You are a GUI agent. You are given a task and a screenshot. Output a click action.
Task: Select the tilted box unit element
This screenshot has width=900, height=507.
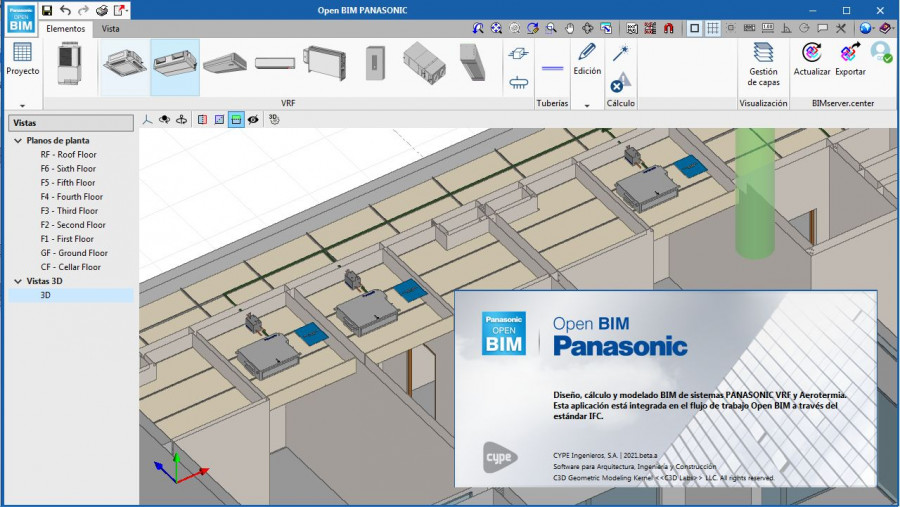pyautogui.click(x=472, y=63)
